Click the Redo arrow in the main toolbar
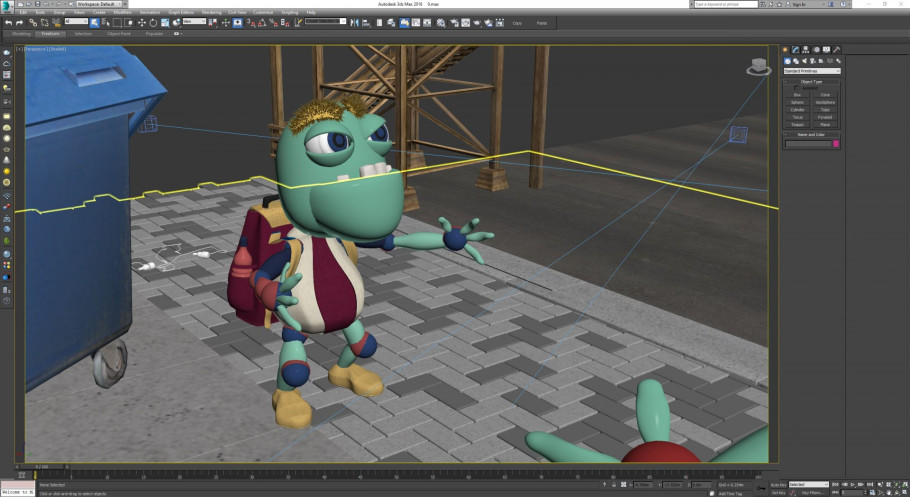Screen dimensions: 910x497 (19, 23)
